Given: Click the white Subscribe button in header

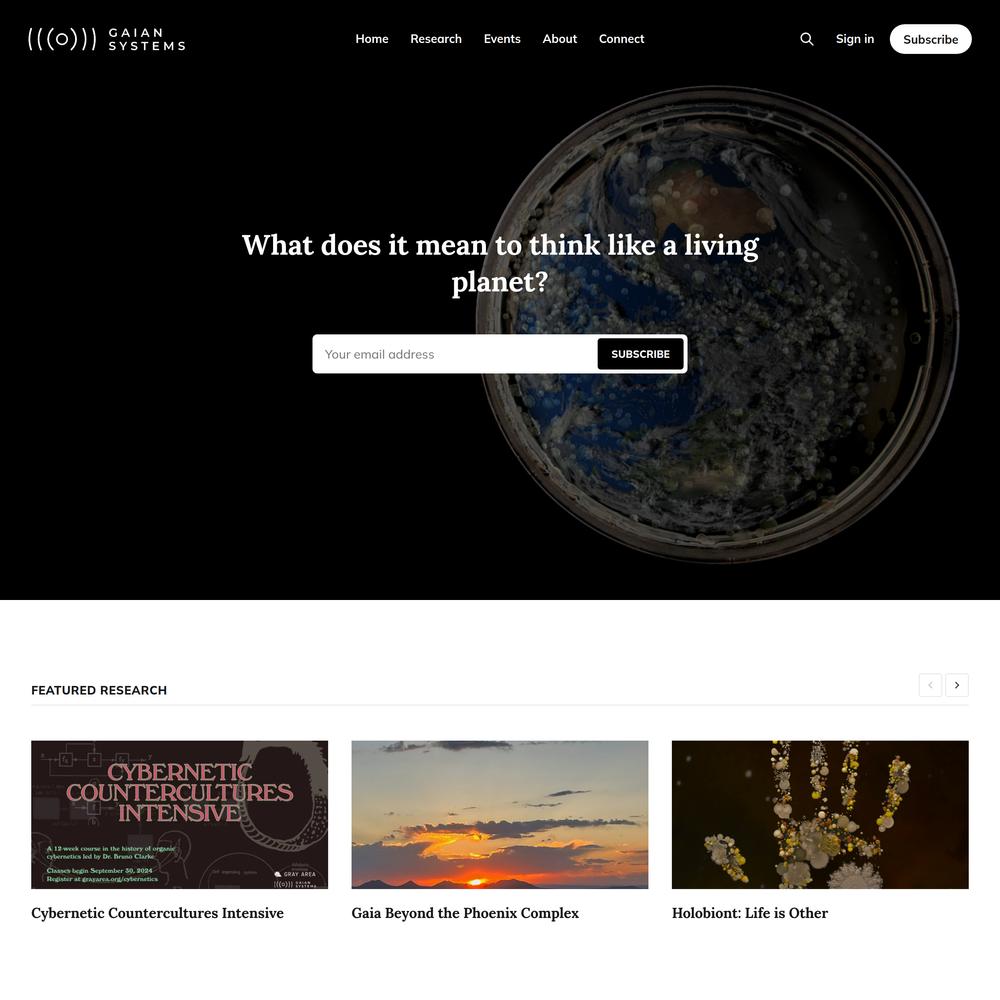Looking at the screenshot, I should coord(930,39).
